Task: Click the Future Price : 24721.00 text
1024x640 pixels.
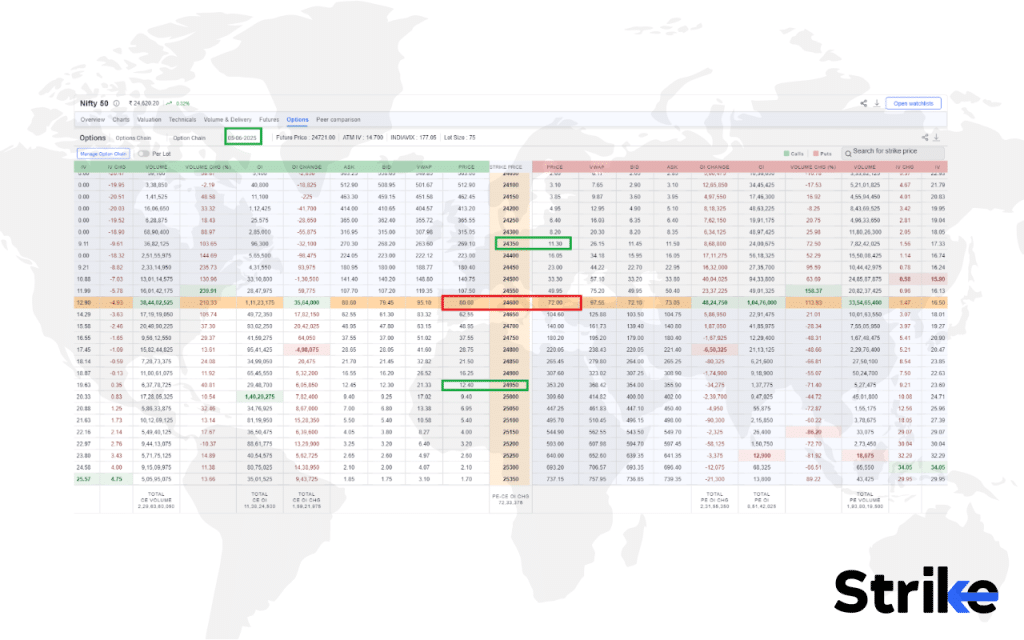Action: [306, 138]
